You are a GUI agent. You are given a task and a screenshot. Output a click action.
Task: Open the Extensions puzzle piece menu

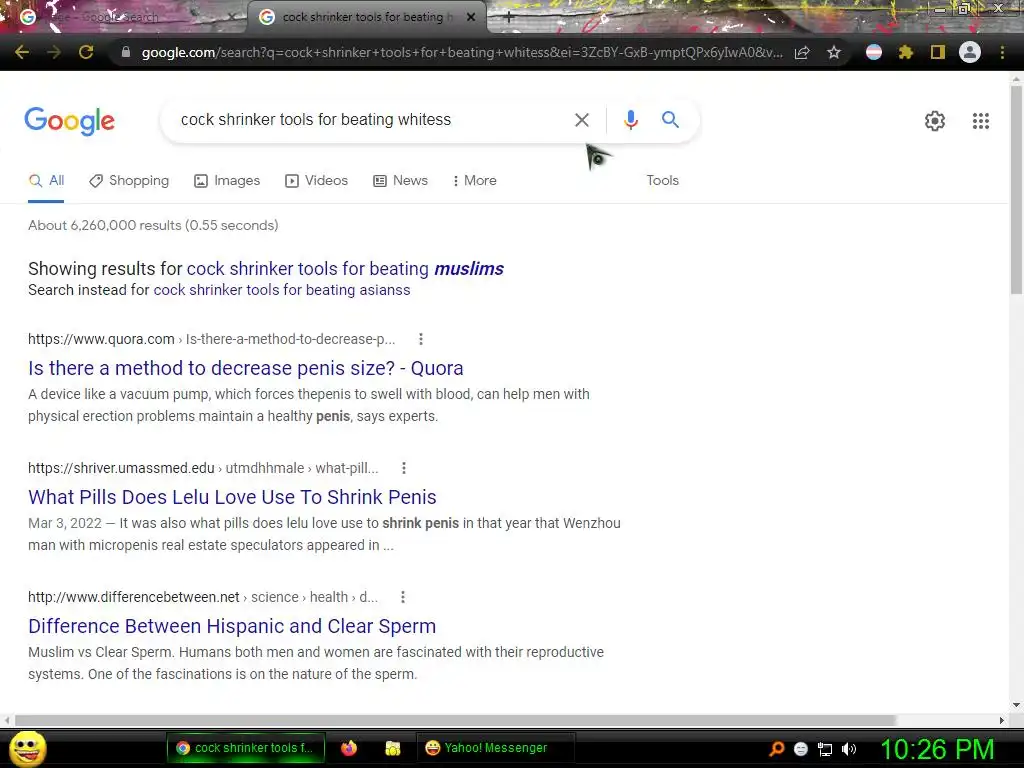905,52
